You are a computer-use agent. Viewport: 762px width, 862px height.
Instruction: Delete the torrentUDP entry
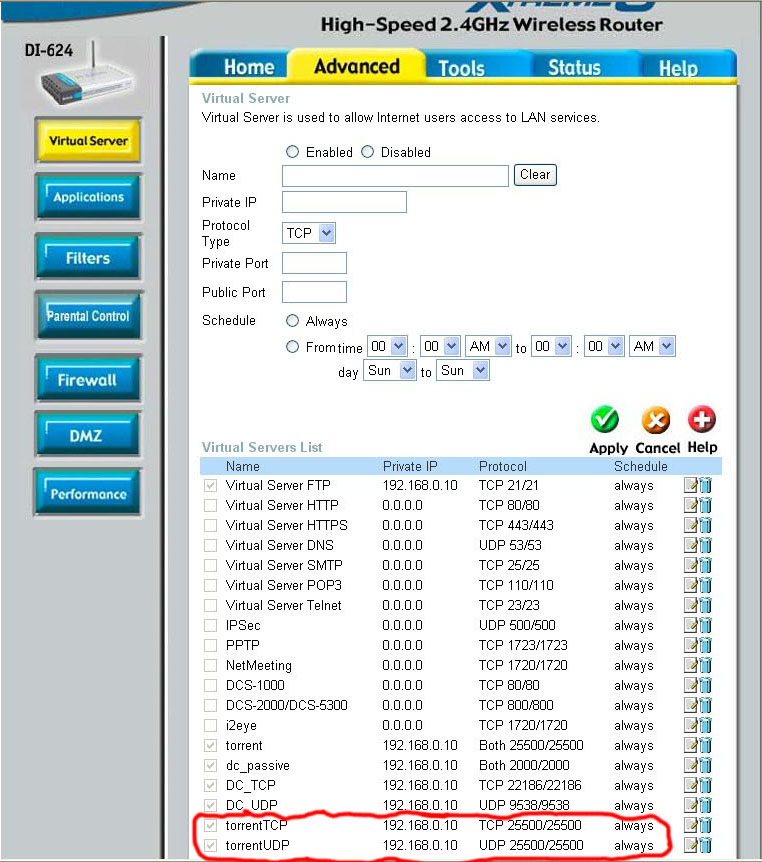click(x=705, y=846)
